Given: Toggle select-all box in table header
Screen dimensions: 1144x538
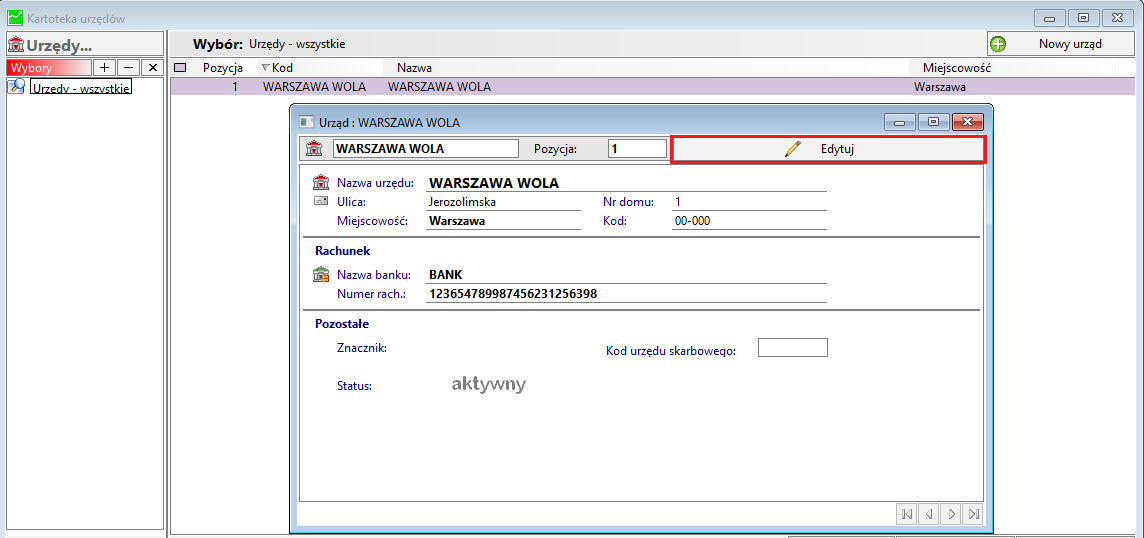Looking at the screenshot, I should (x=180, y=68).
